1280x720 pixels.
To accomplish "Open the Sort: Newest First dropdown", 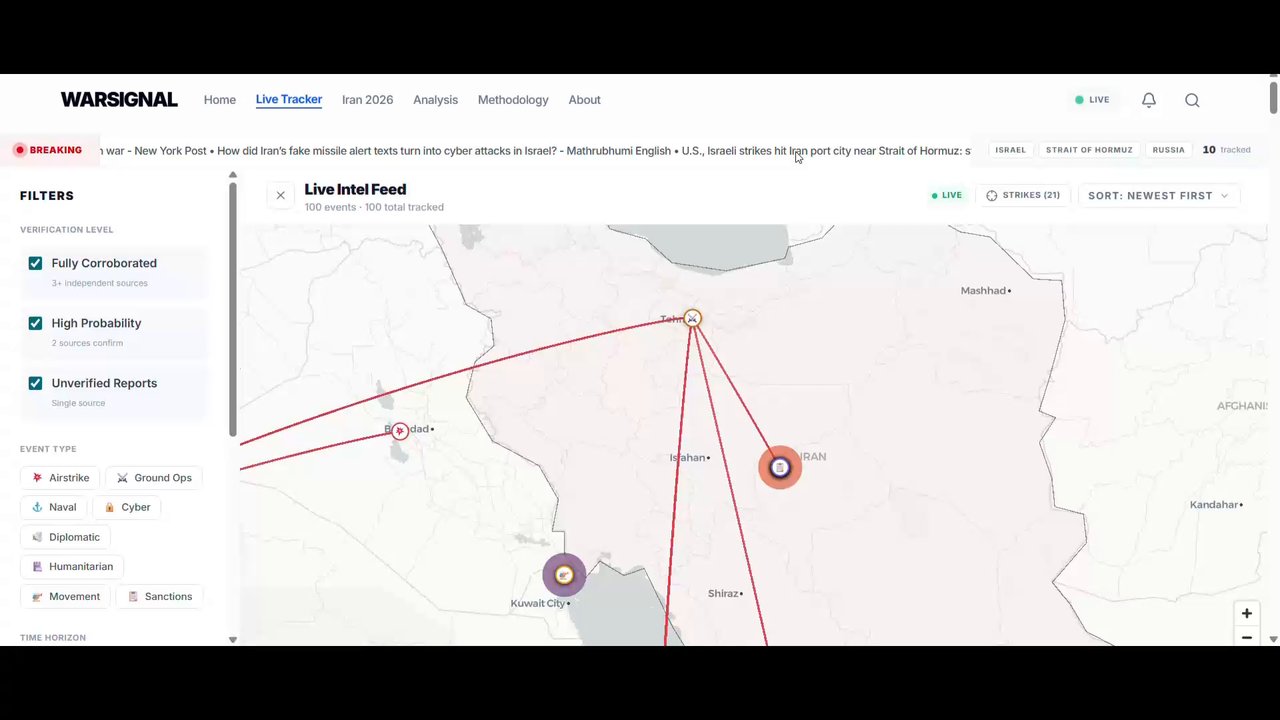I will pos(1158,196).
